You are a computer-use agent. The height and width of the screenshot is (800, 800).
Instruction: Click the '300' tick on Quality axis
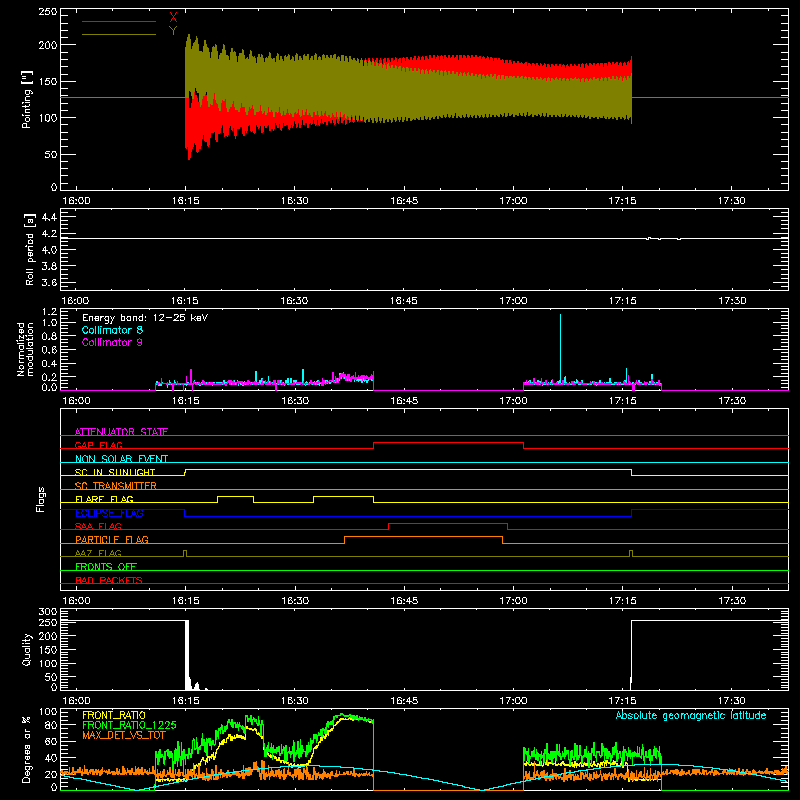coord(47,612)
